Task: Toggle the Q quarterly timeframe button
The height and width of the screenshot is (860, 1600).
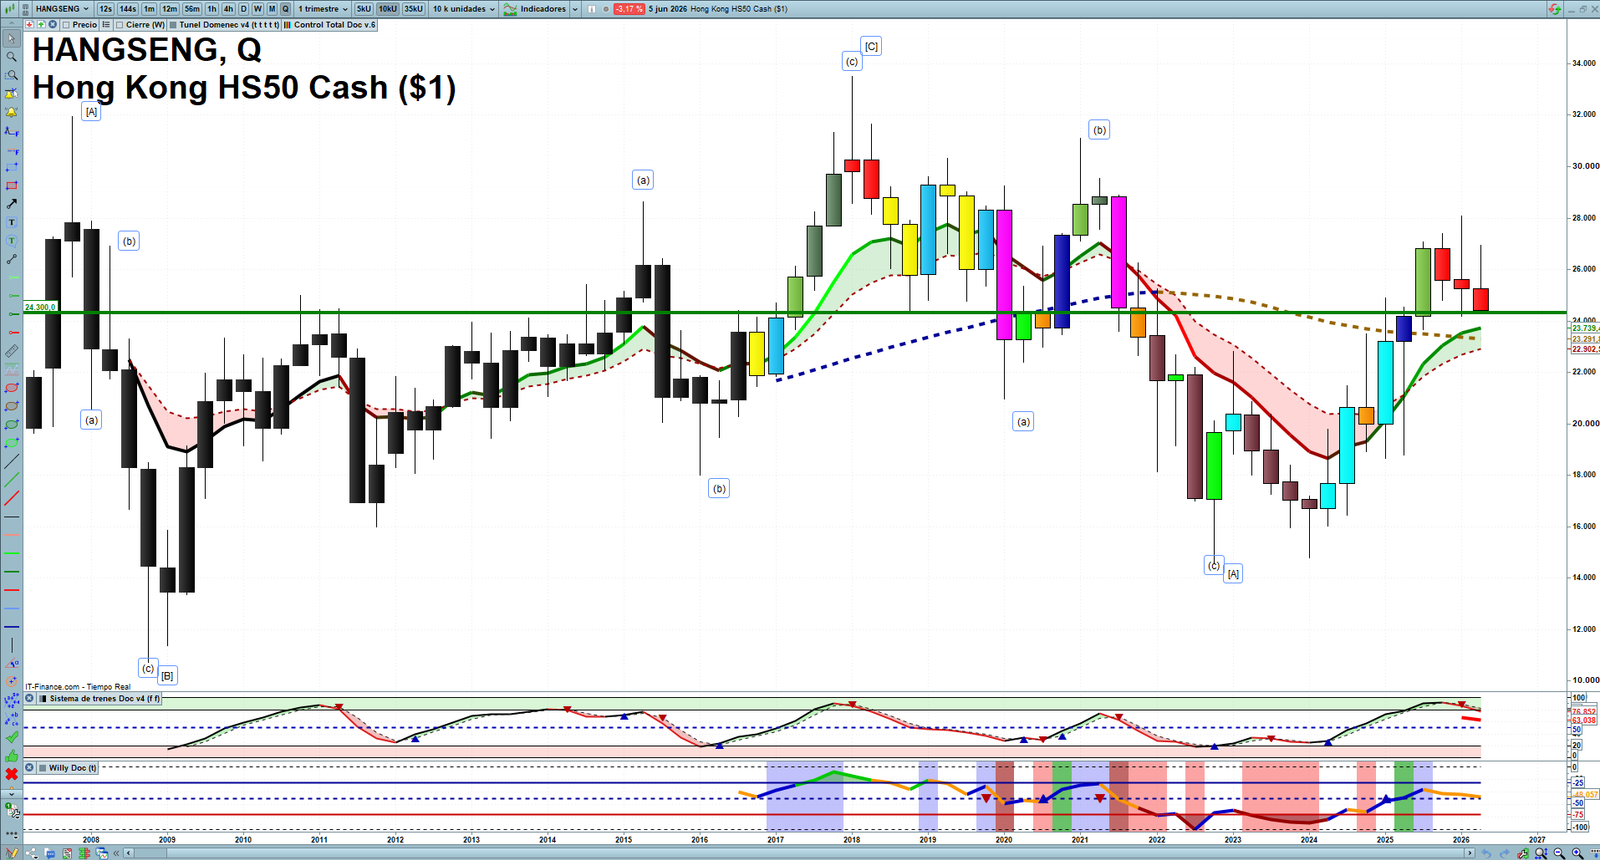Action: 285,9
